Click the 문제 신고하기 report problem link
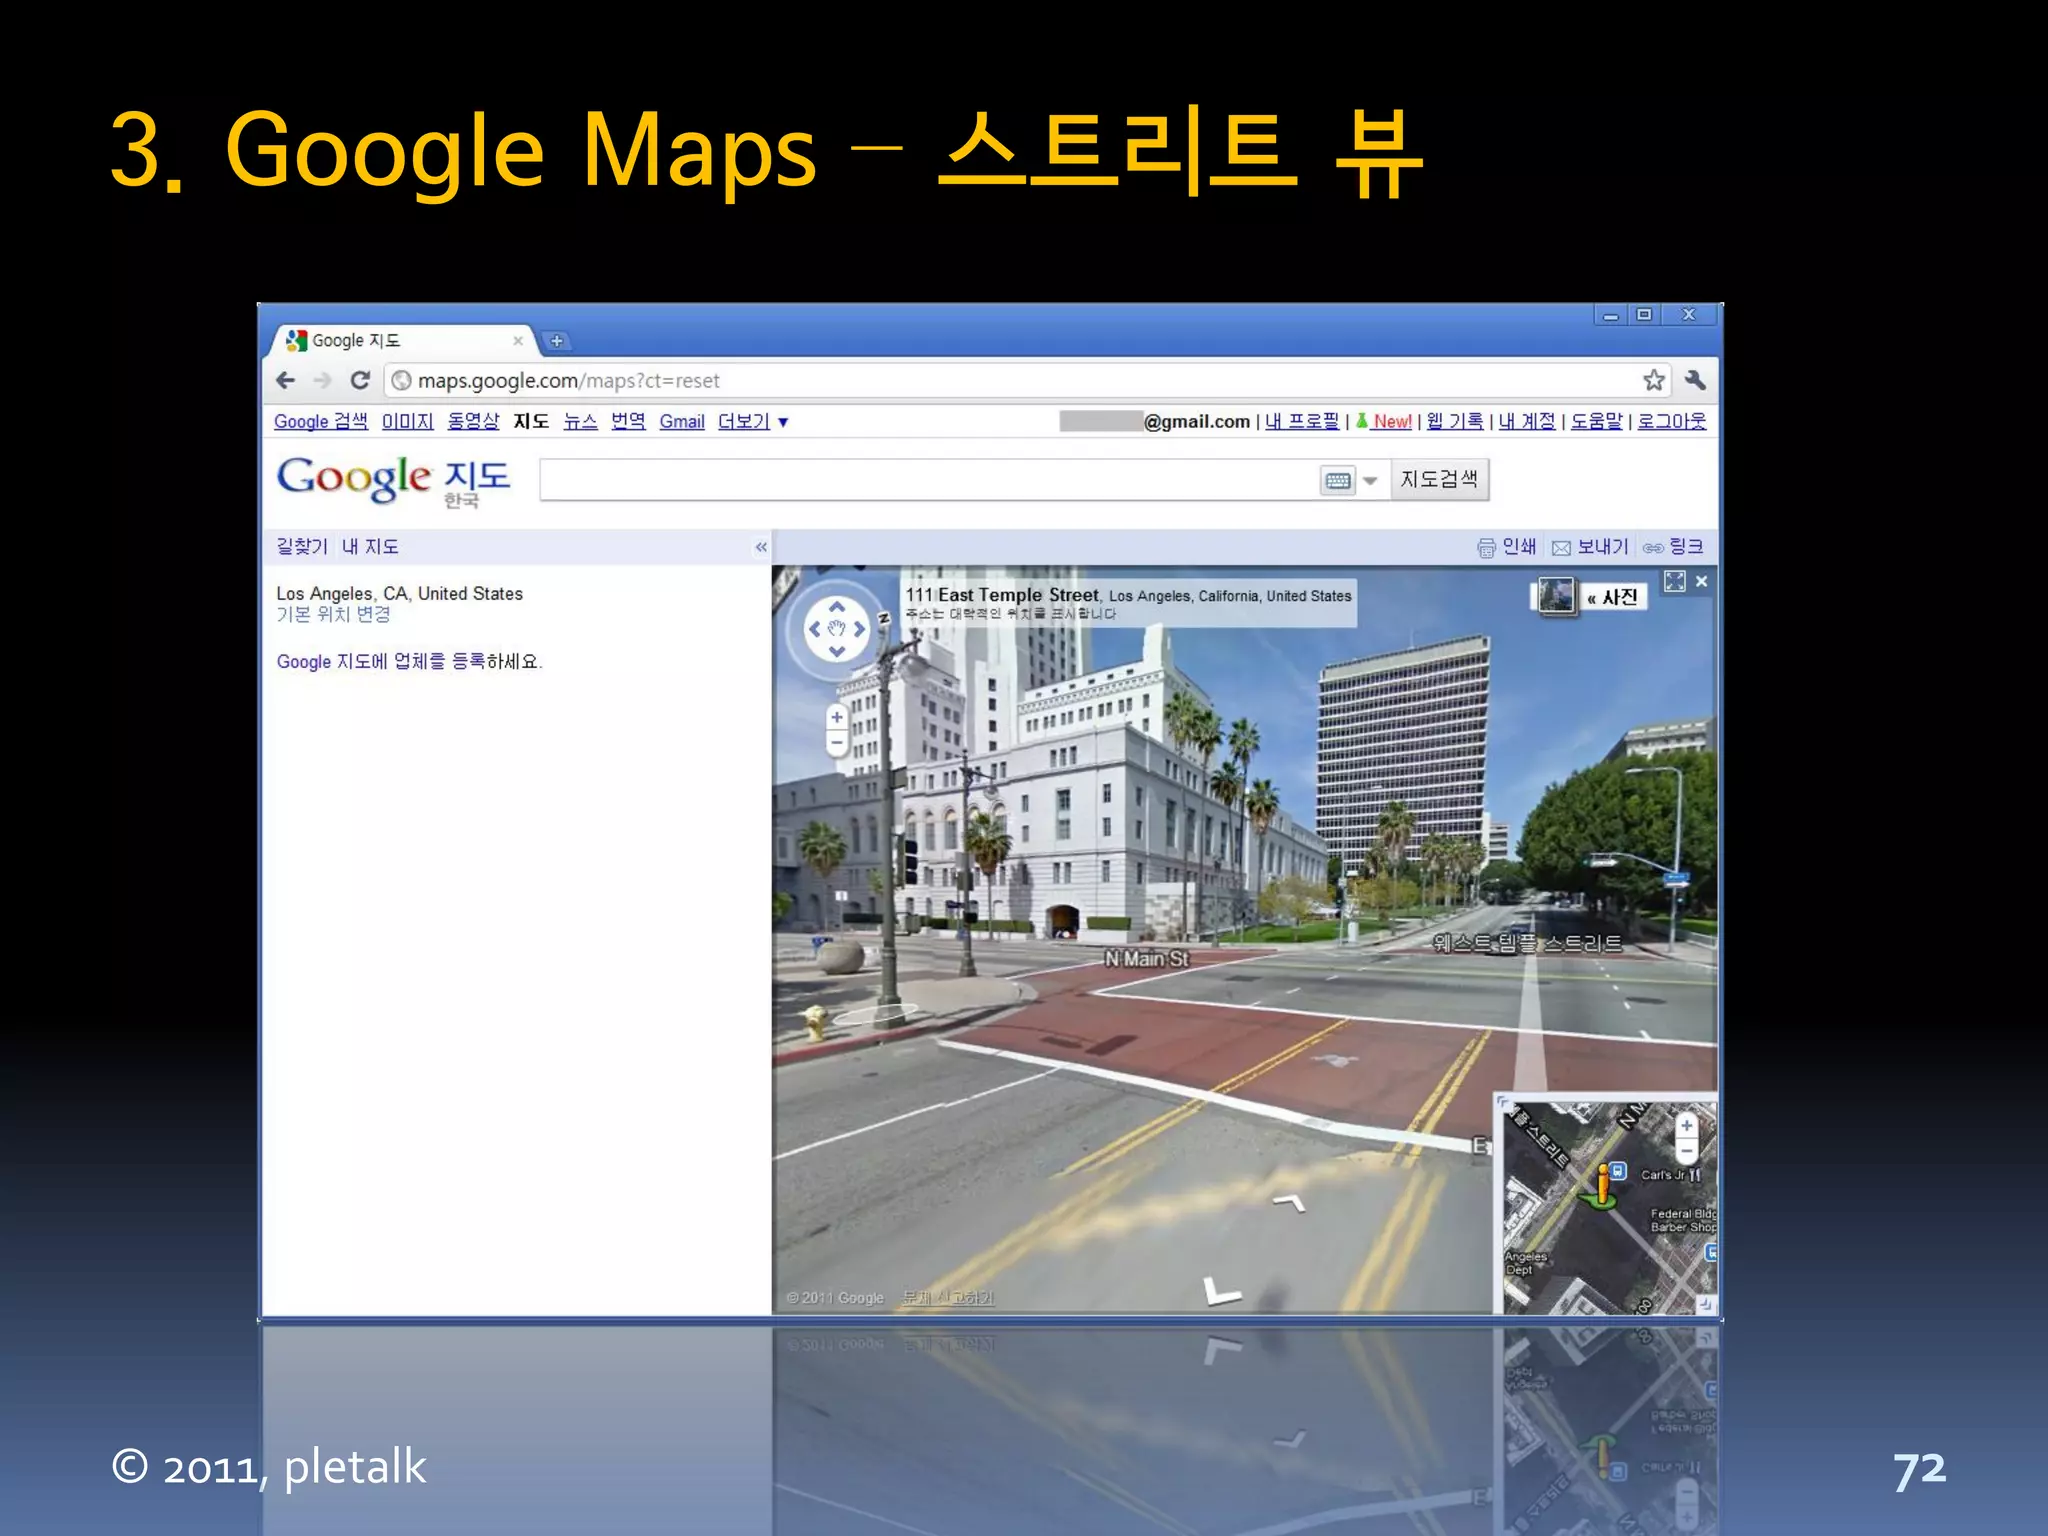The height and width of the screenshot is (1536, 2048). (948, 1298)
